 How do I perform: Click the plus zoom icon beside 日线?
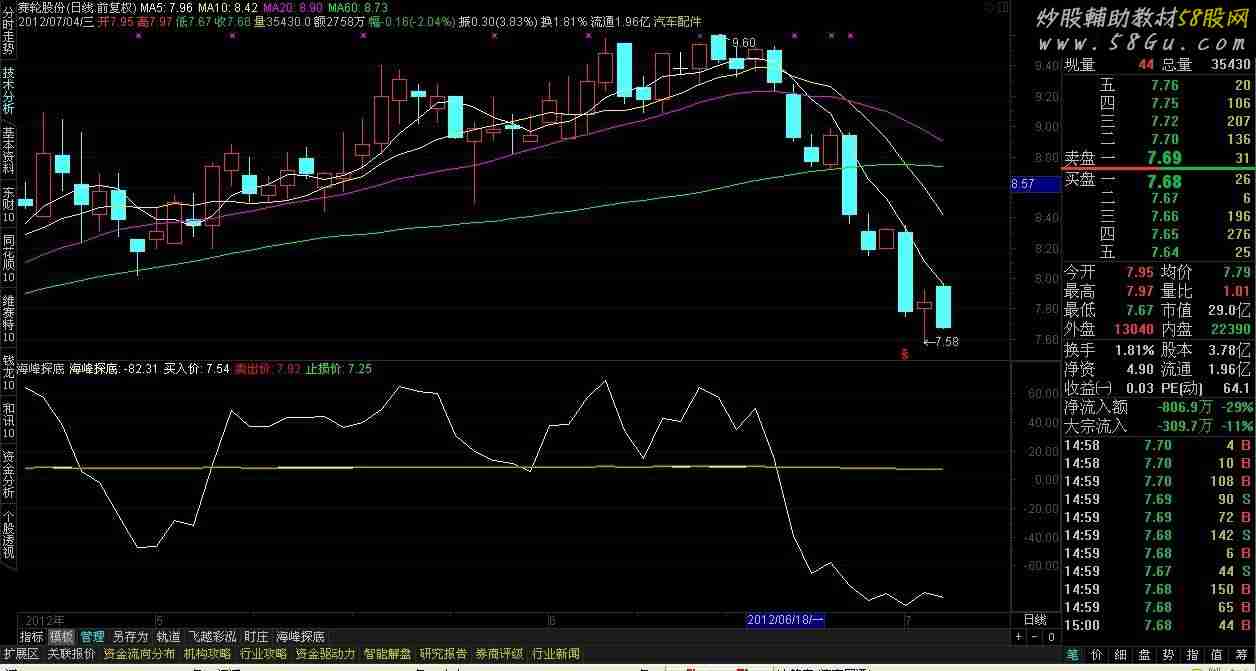[1018, 637]
